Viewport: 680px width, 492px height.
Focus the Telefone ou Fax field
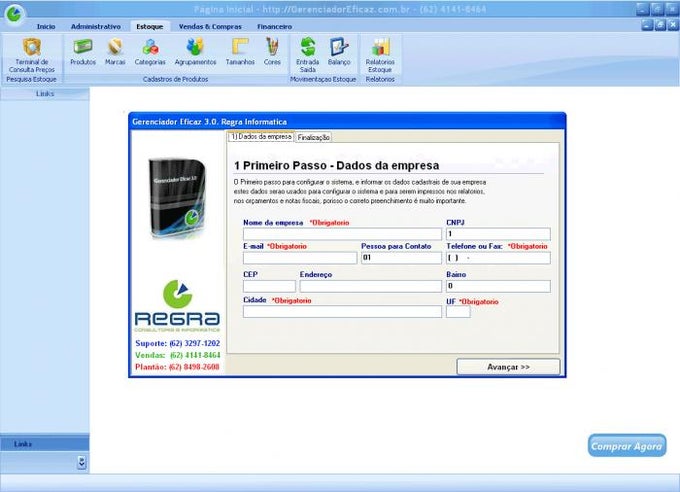498,258
